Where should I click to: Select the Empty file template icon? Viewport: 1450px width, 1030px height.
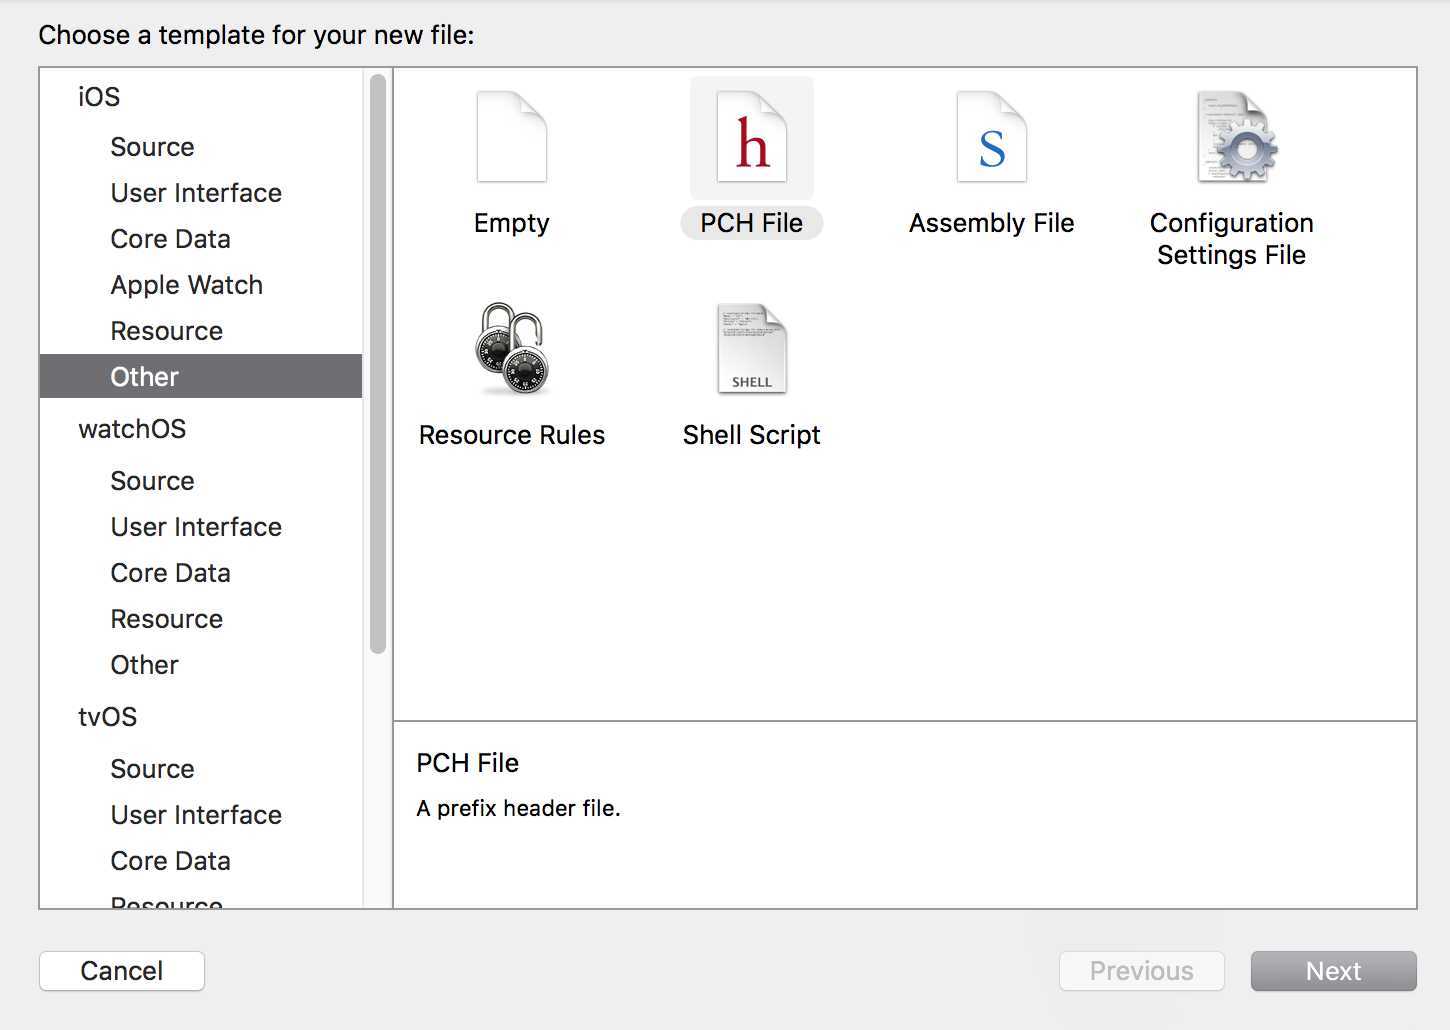512,138
